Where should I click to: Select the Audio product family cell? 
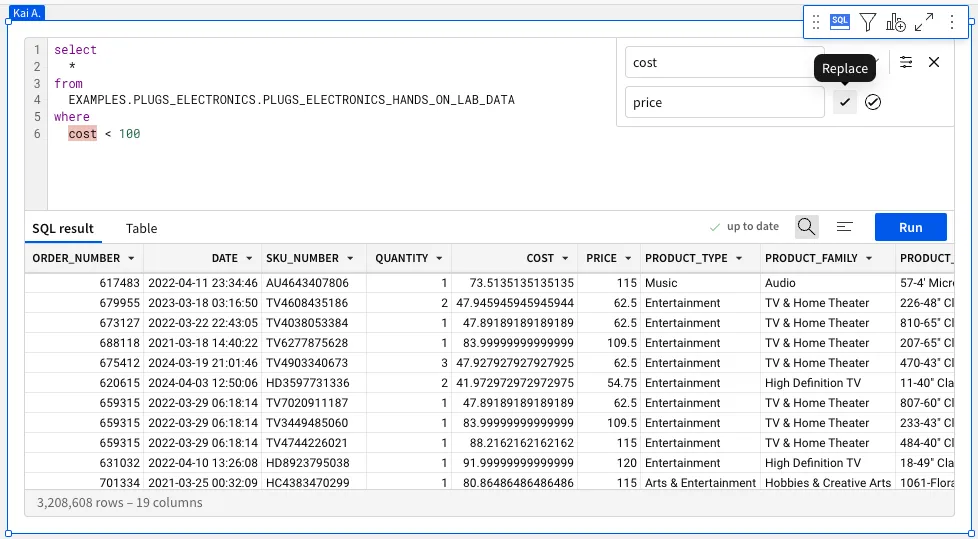[828, 283]
